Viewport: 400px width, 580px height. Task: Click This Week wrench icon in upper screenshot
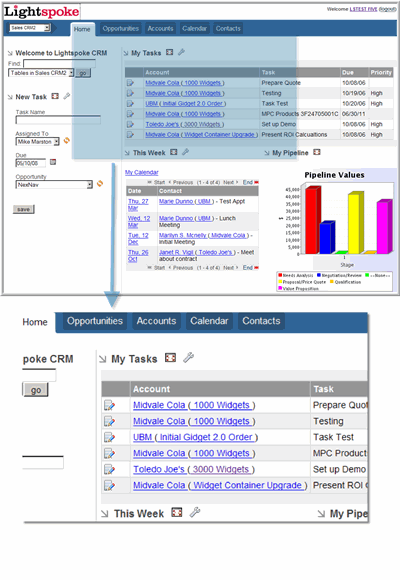185,152
